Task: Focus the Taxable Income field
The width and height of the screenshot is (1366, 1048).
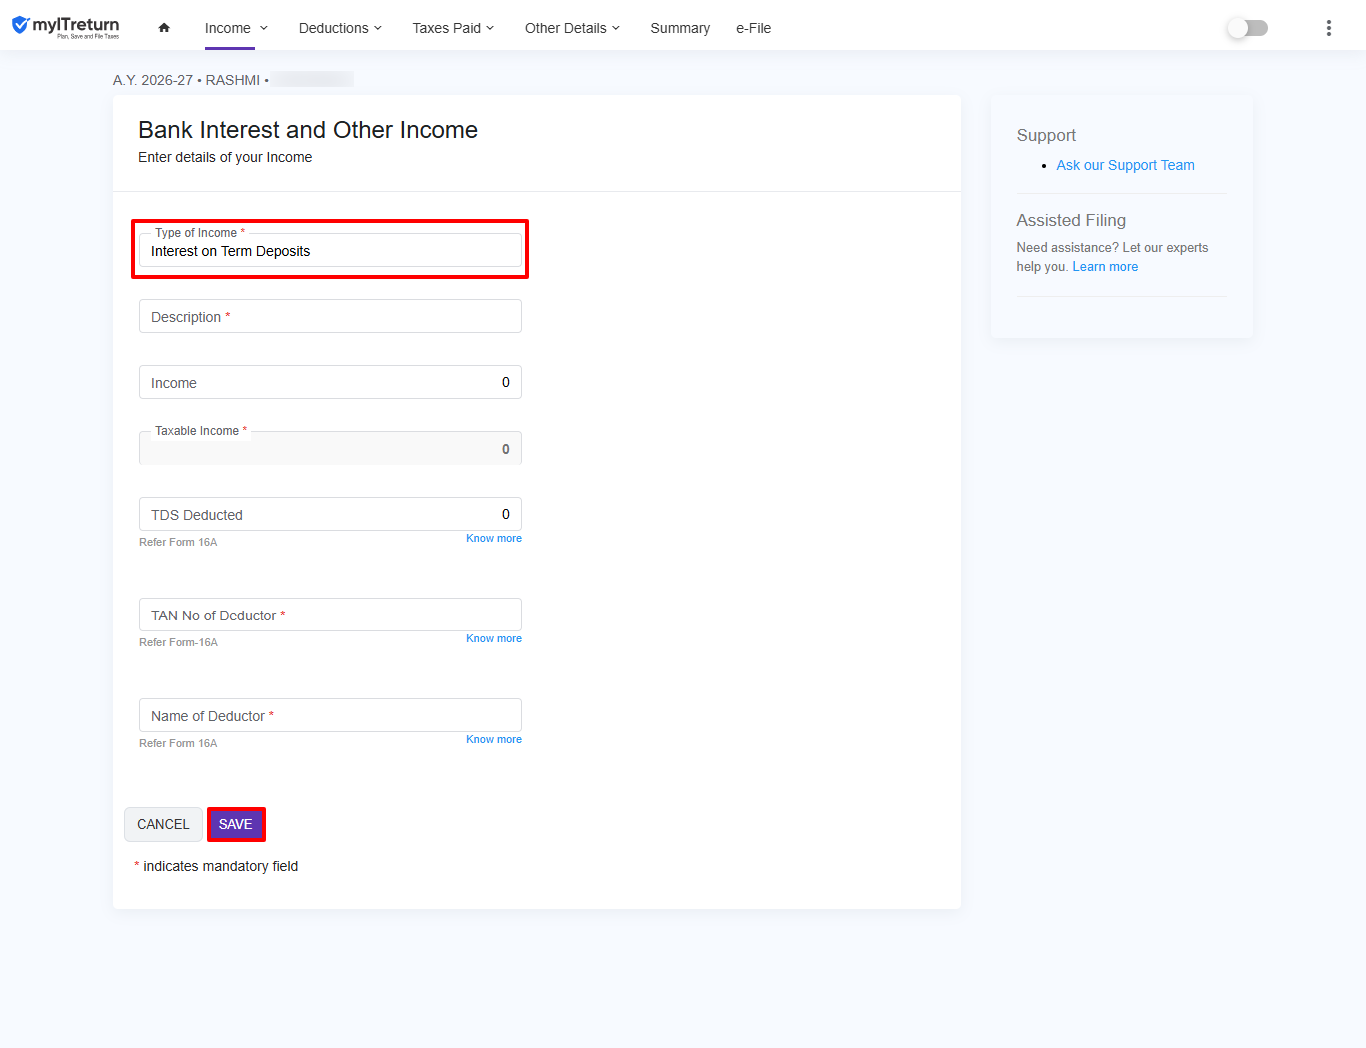Action: [330, 448]
